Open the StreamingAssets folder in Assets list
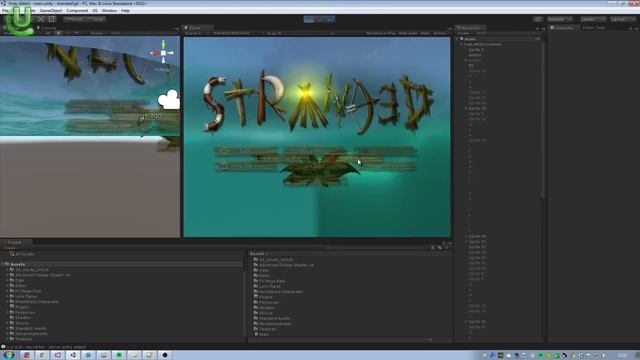The height and width of the screenshot is (360, 640). pos(275,323)
